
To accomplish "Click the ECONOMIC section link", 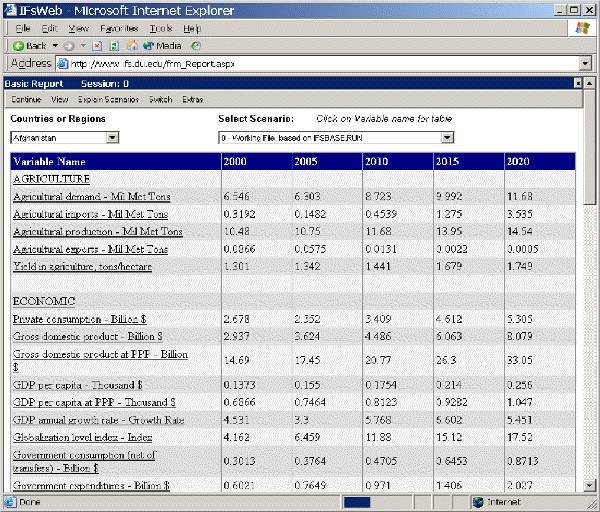I will click(44, 301).
